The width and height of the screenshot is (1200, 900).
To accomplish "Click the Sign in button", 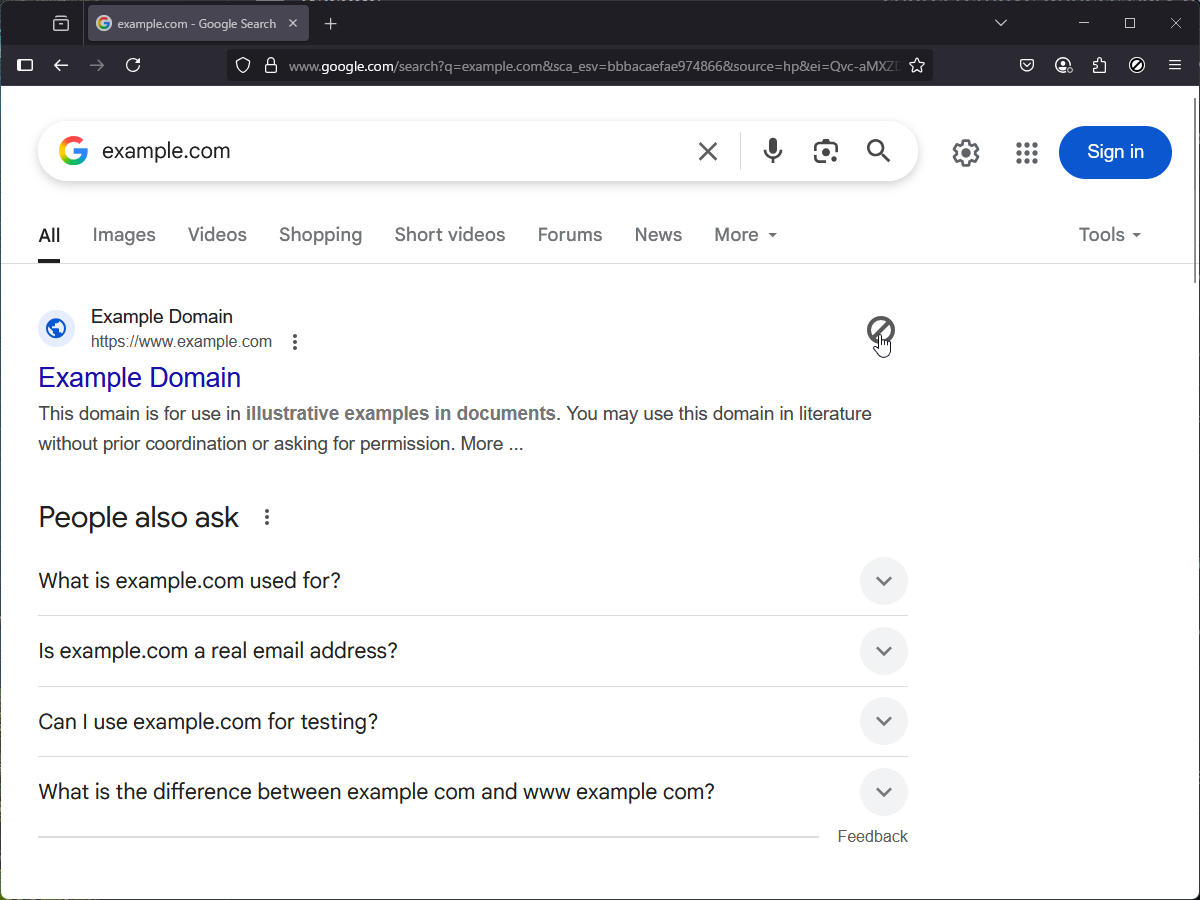I will coord(1115,152).
